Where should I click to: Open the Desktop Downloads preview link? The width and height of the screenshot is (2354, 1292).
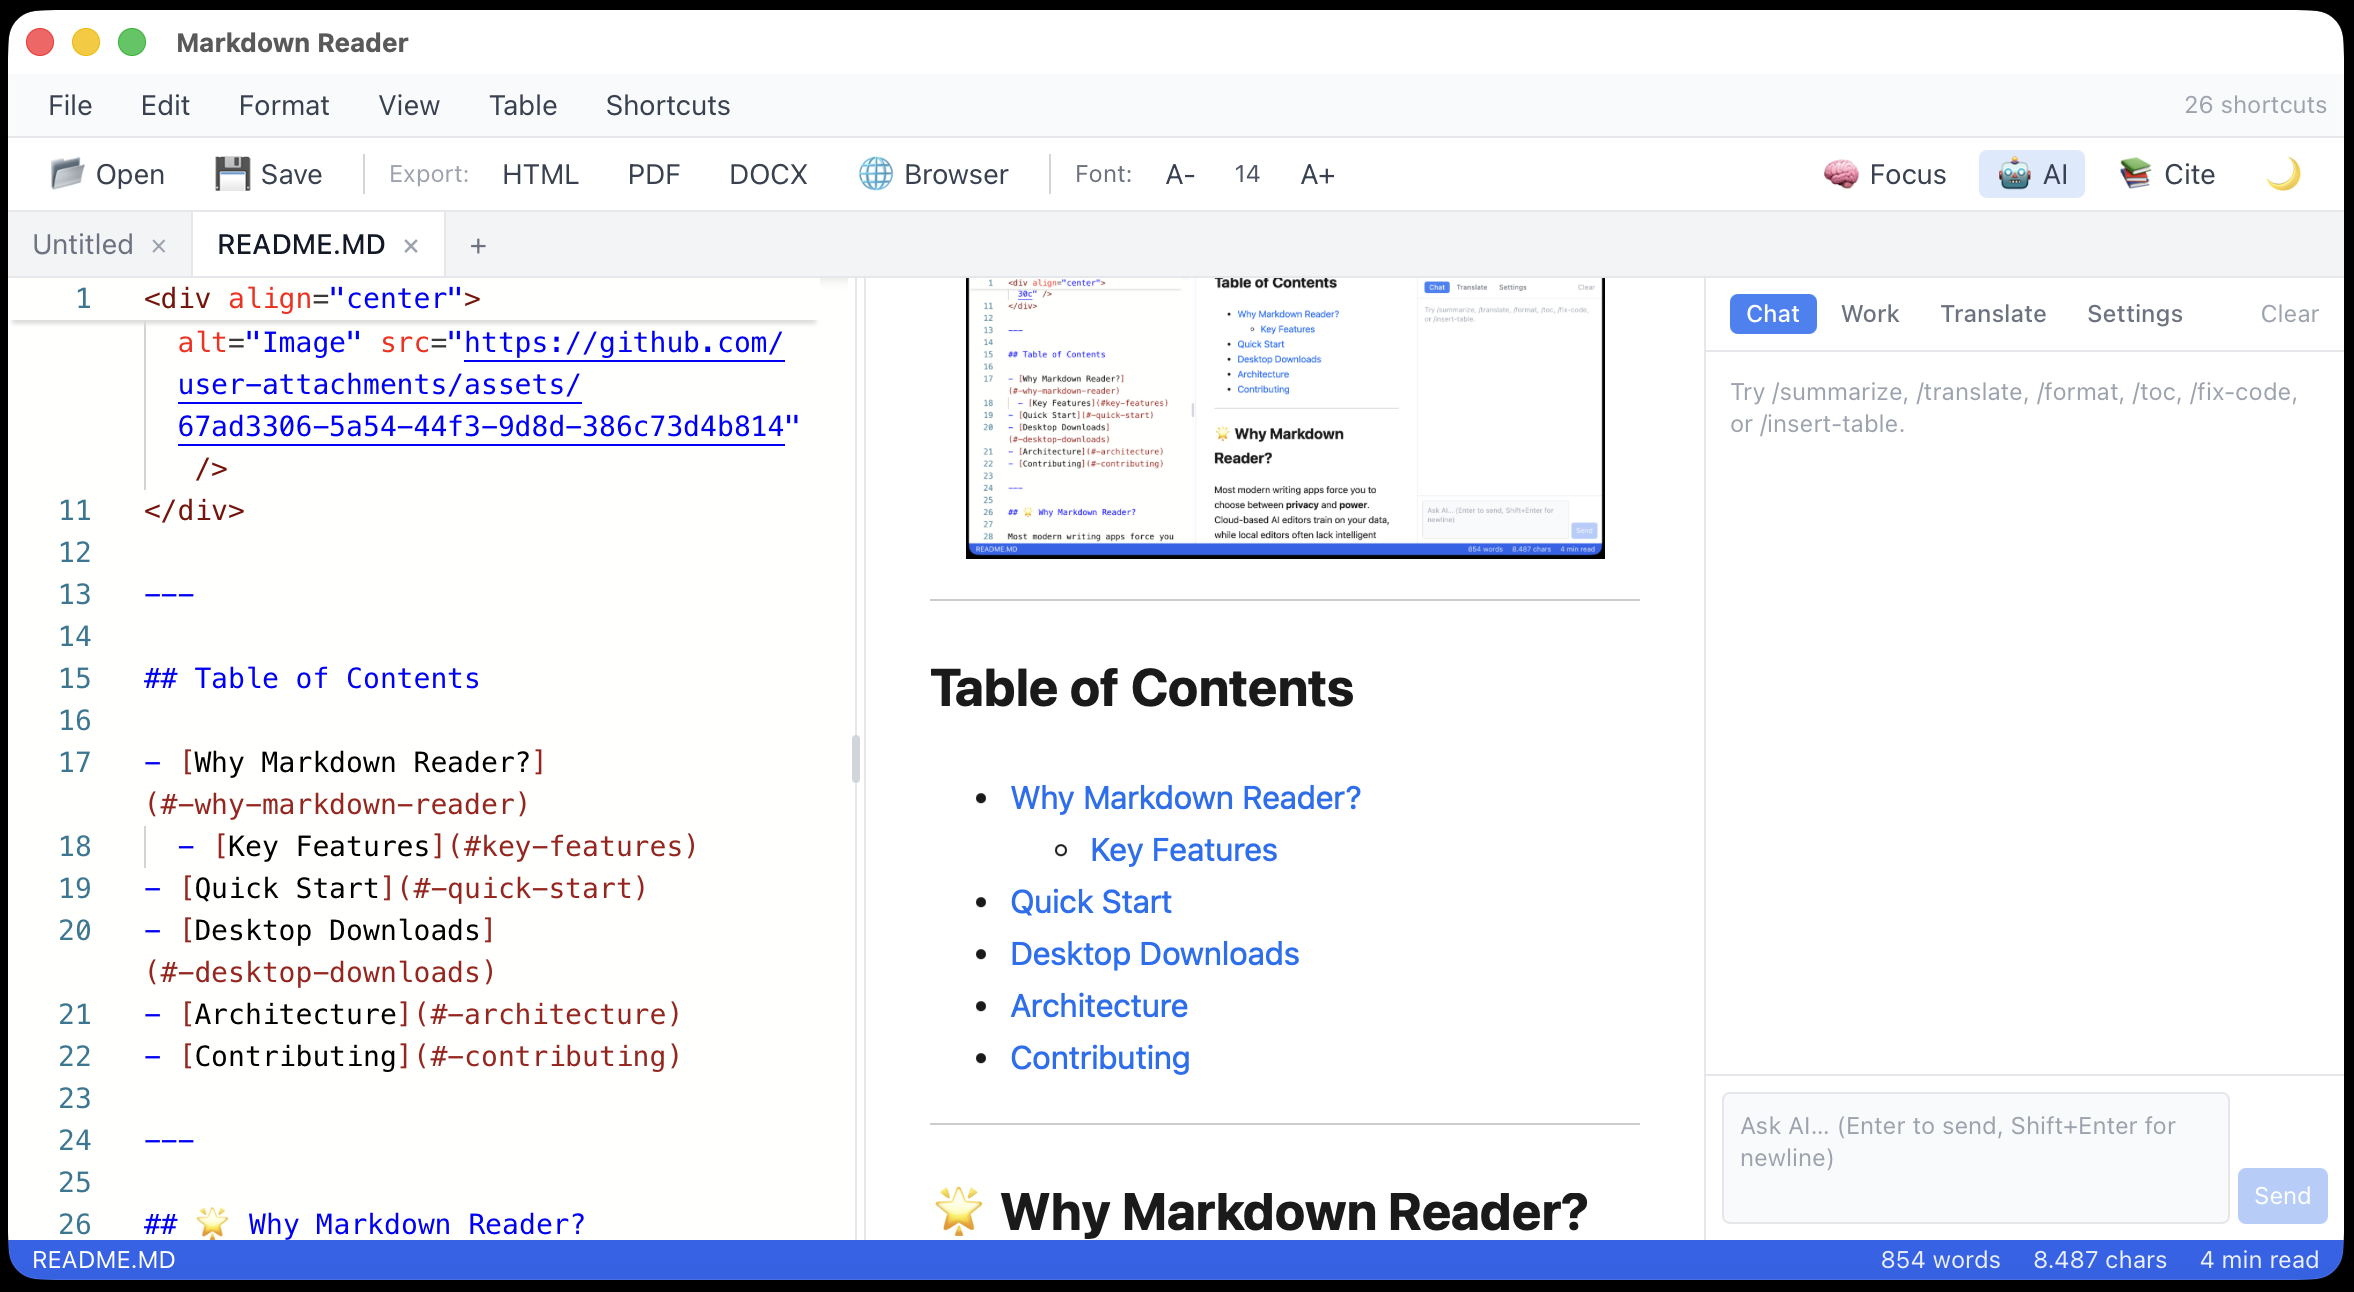point(1155,954)
